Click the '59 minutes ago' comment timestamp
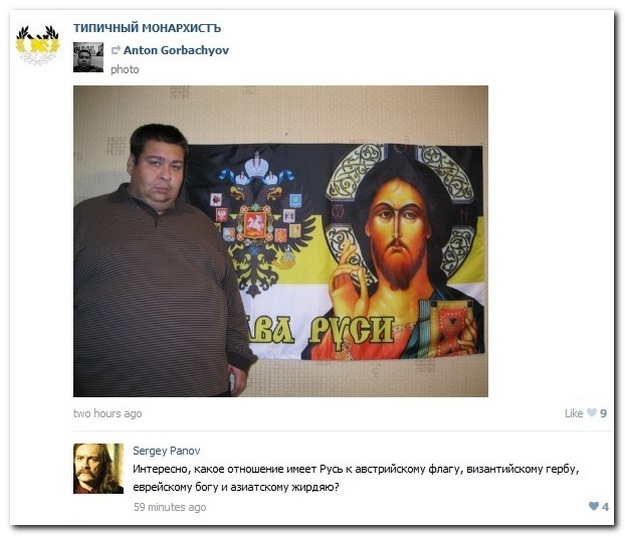Image resolution: width=625 pixels, height=536 pixels. pos(170,507)
